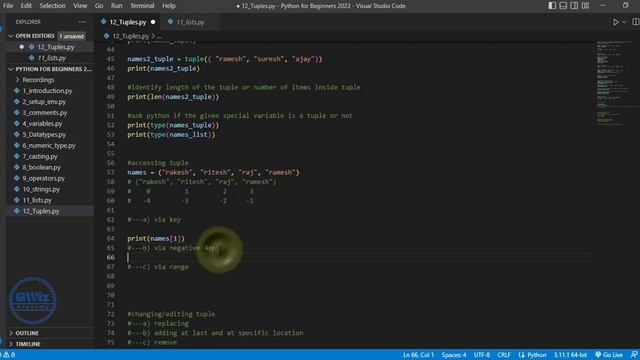Click the file icon on 11_lists.py tab
Viewport: 640px width, 360px height.
(x=170, y=22)
